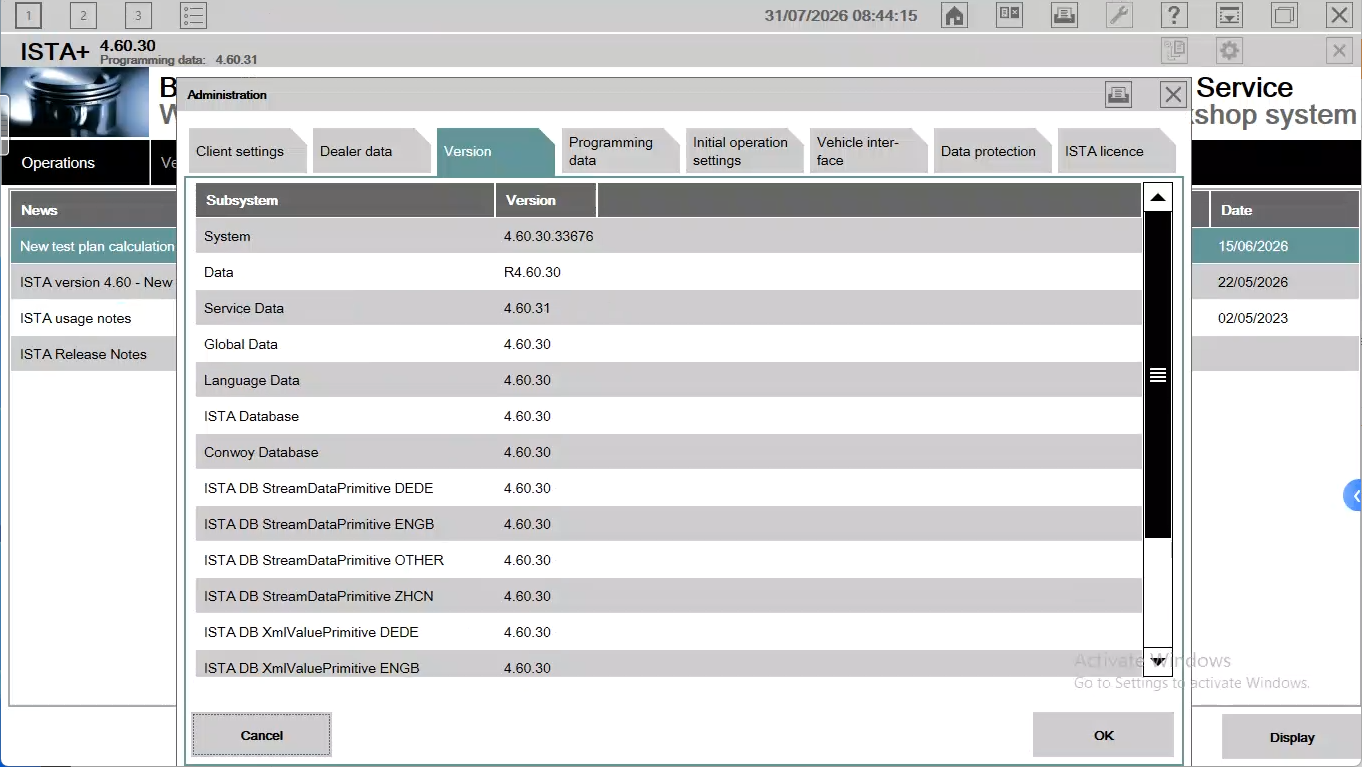Image resolution: width=1362 pixels, height=767 pixels.
Task: Select ISTA DB StreamDataPrimitive OTHER row
Action: point(669,560)
